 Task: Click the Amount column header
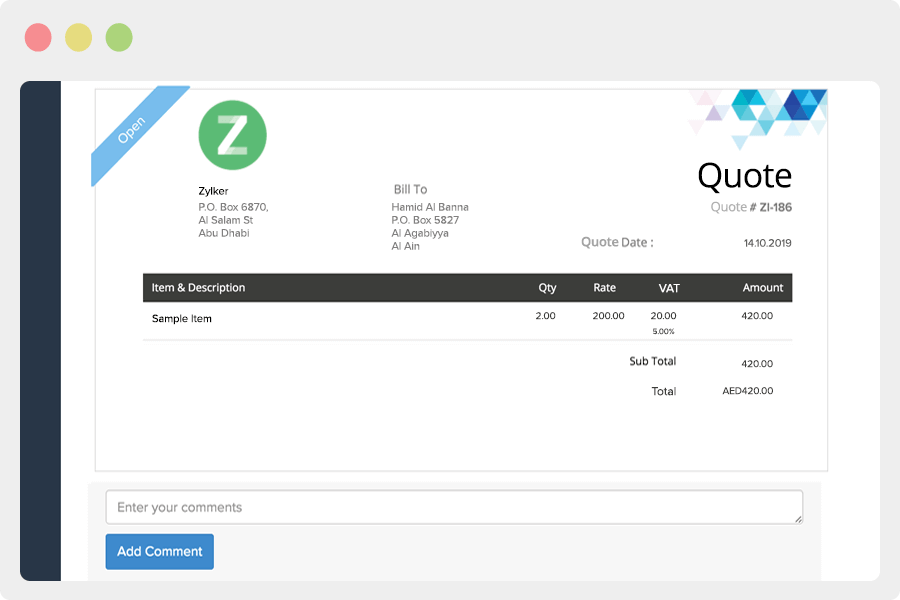point(762,288)
